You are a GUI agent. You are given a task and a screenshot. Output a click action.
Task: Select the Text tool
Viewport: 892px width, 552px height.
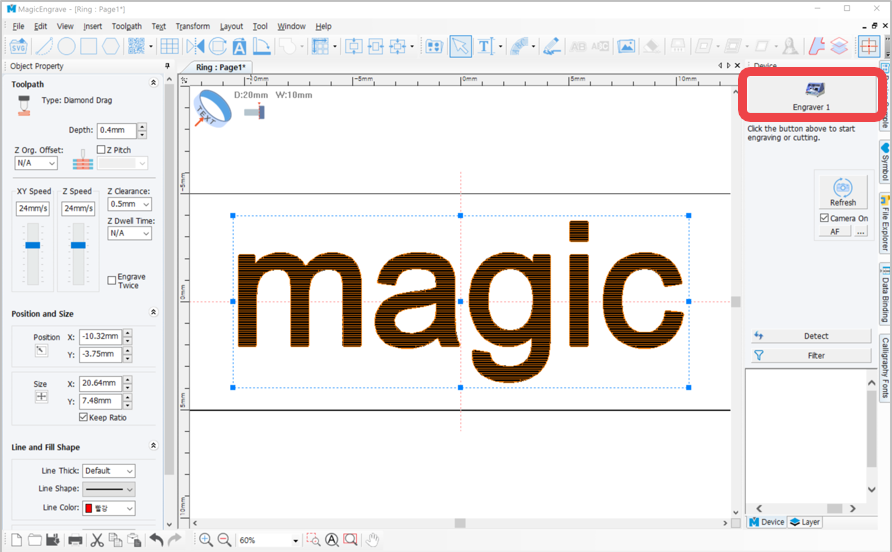pyautogui.click(x=485, y=47)
